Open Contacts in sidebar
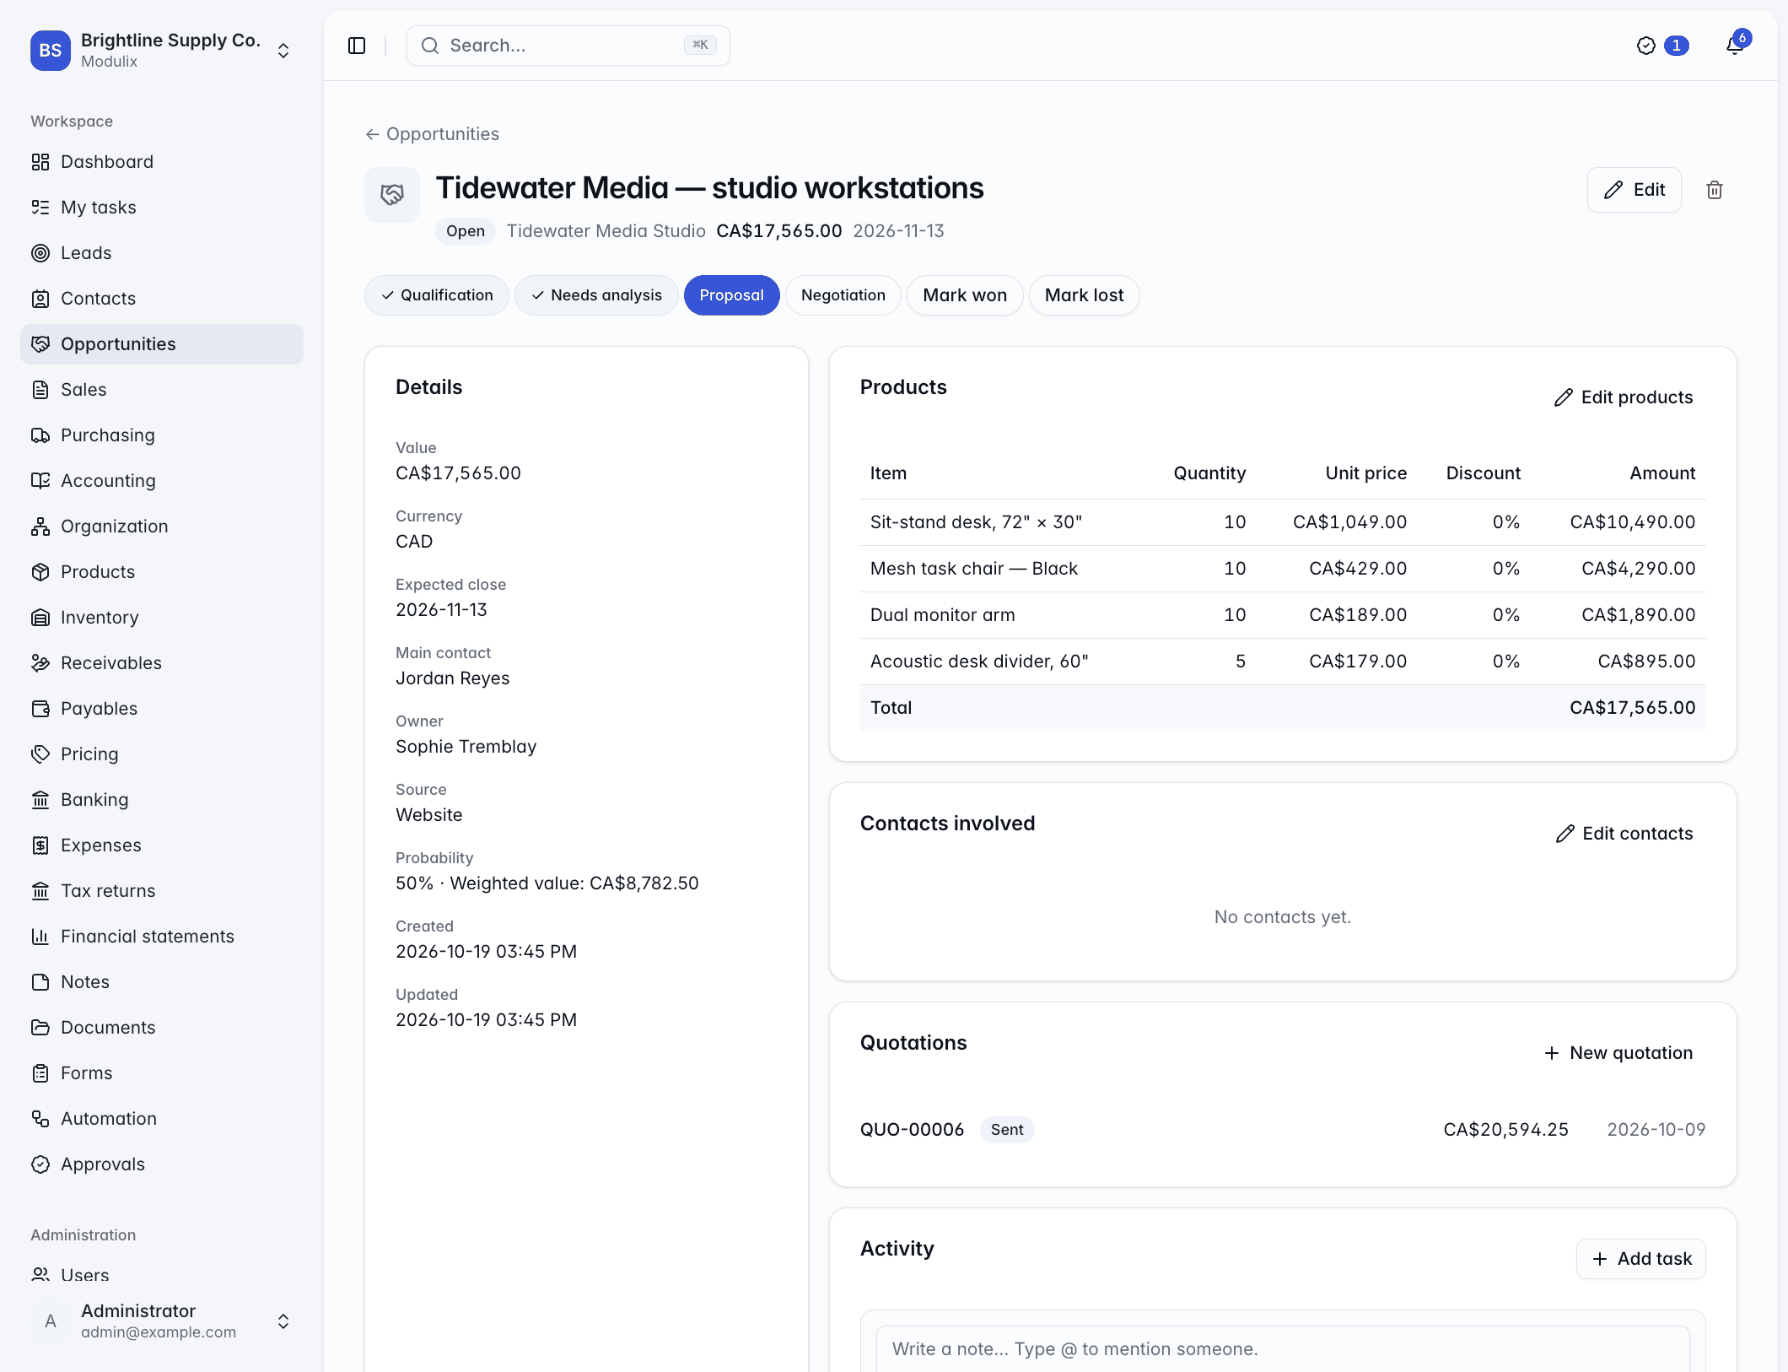1788x1372 pixels. (x=162, y=298)
